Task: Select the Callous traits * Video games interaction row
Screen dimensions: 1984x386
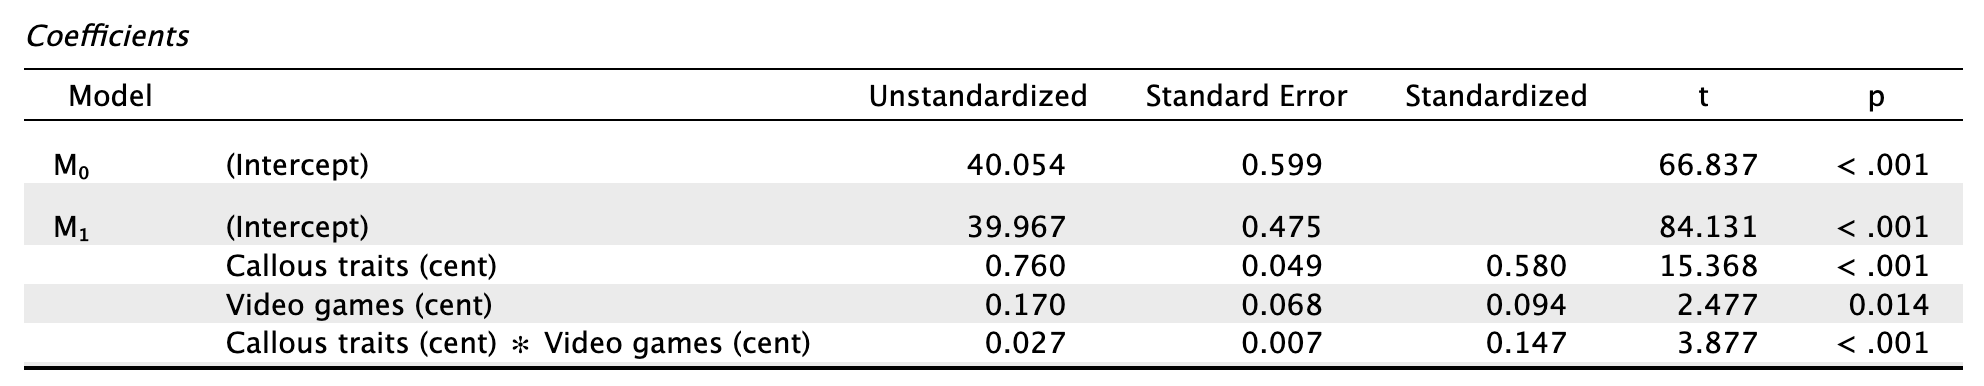Action: [992, 343]
